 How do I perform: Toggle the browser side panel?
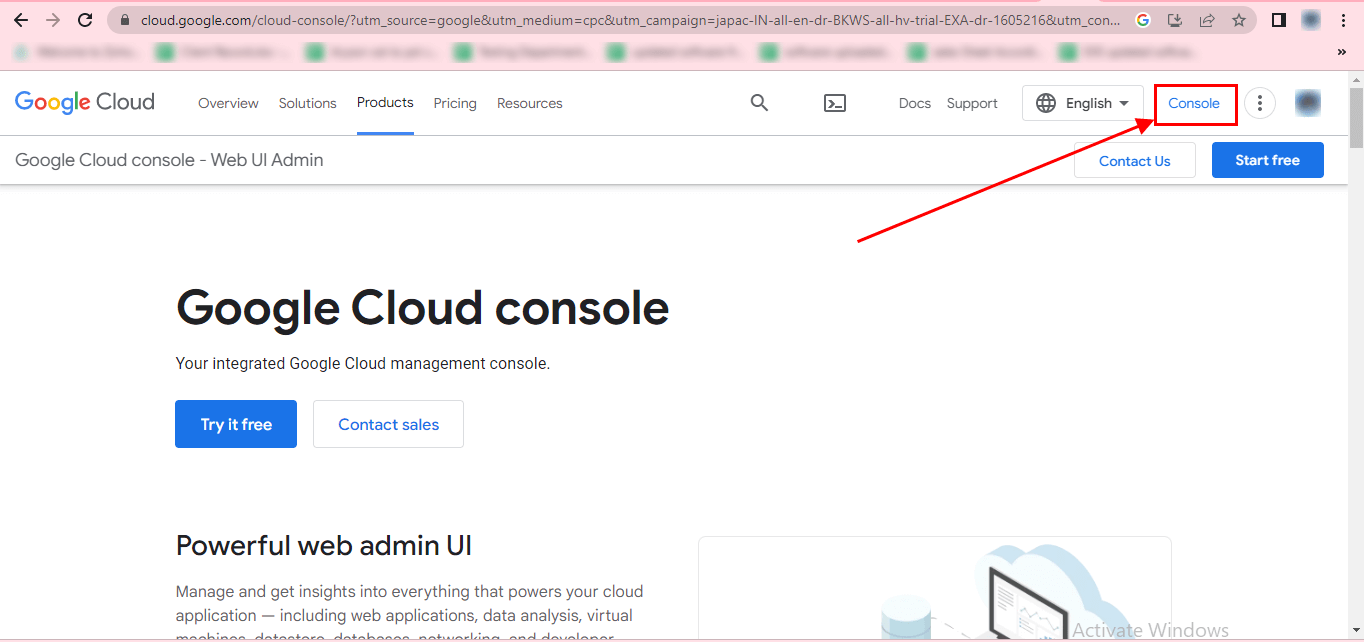point(1279,20)
